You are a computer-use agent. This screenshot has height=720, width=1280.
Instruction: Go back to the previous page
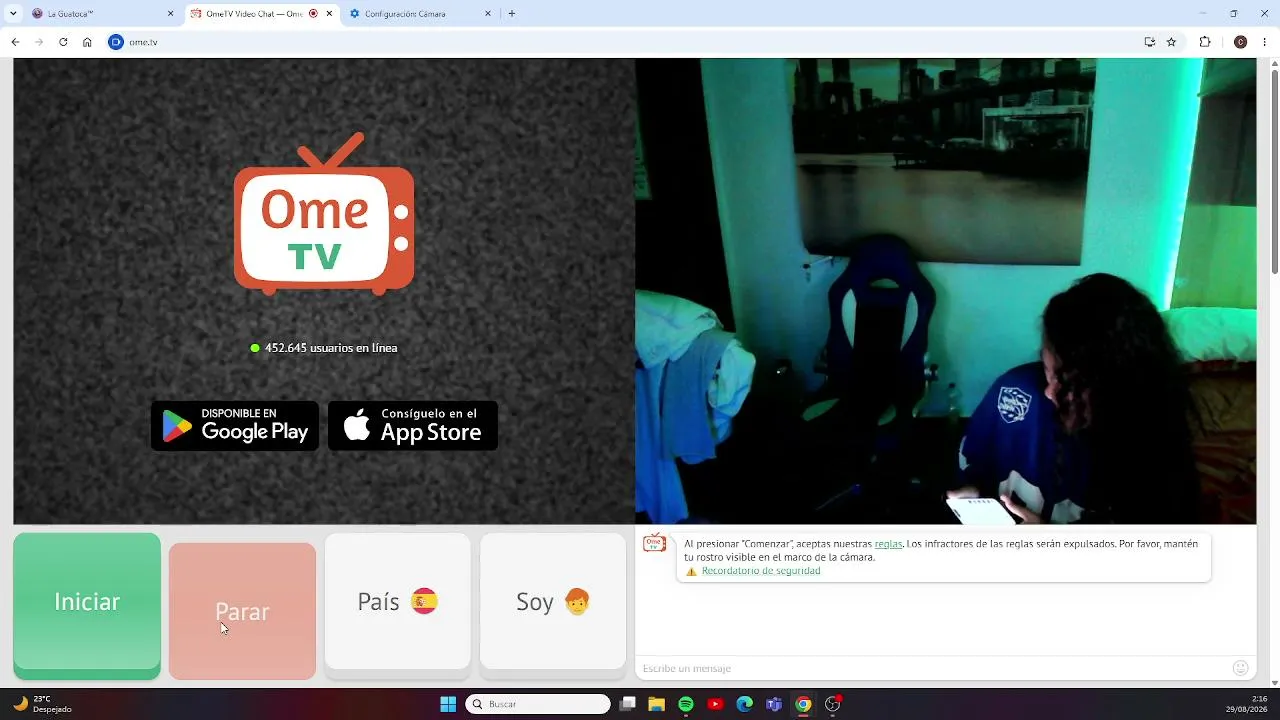15,42
